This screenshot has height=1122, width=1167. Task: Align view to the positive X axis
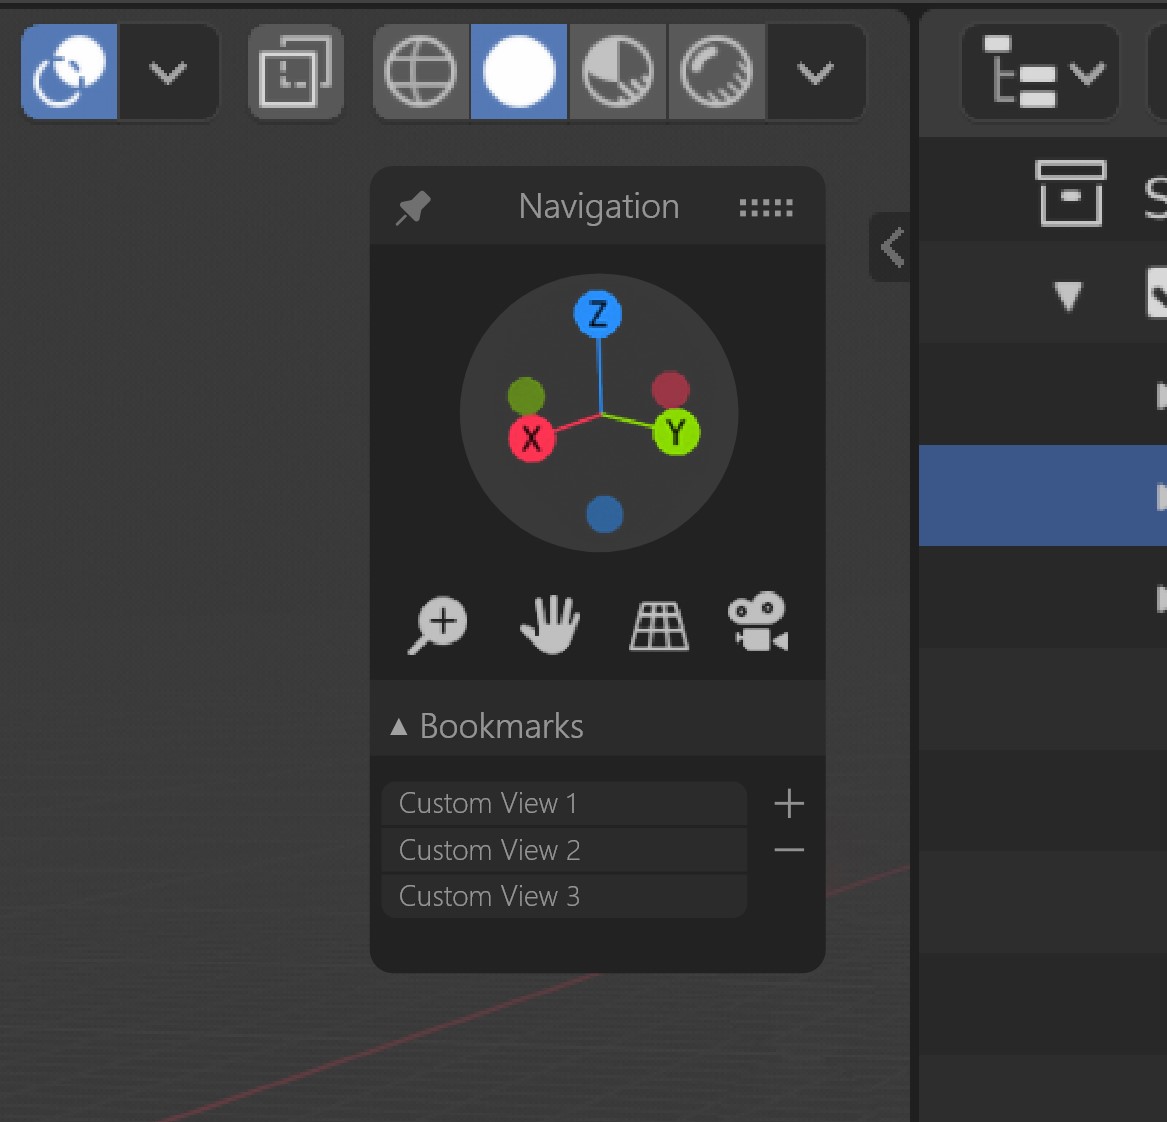tap(531, 438)
